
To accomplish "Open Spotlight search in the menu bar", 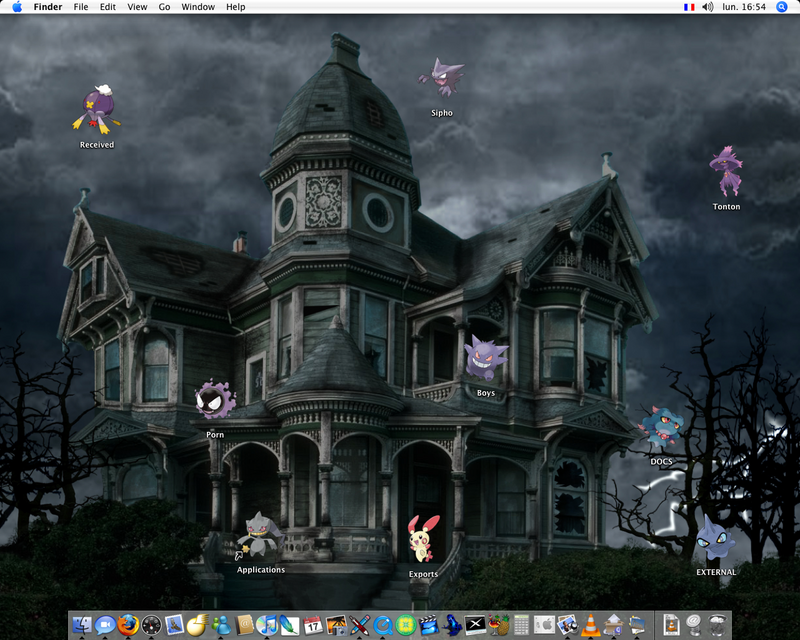I will click(x=782, y=7).
